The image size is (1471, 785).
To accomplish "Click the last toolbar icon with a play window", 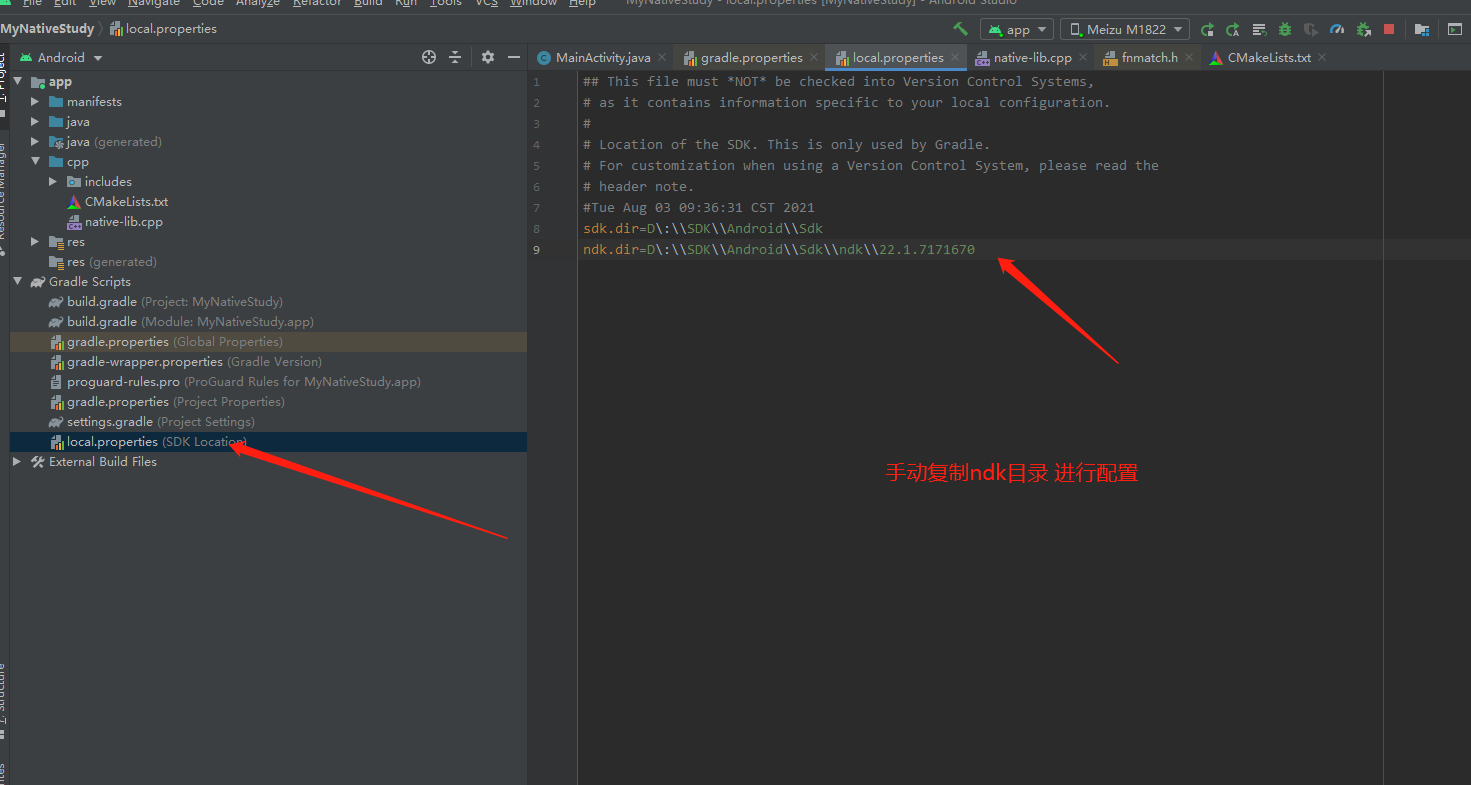I will pyautogui.click(x=1455, y=29).
